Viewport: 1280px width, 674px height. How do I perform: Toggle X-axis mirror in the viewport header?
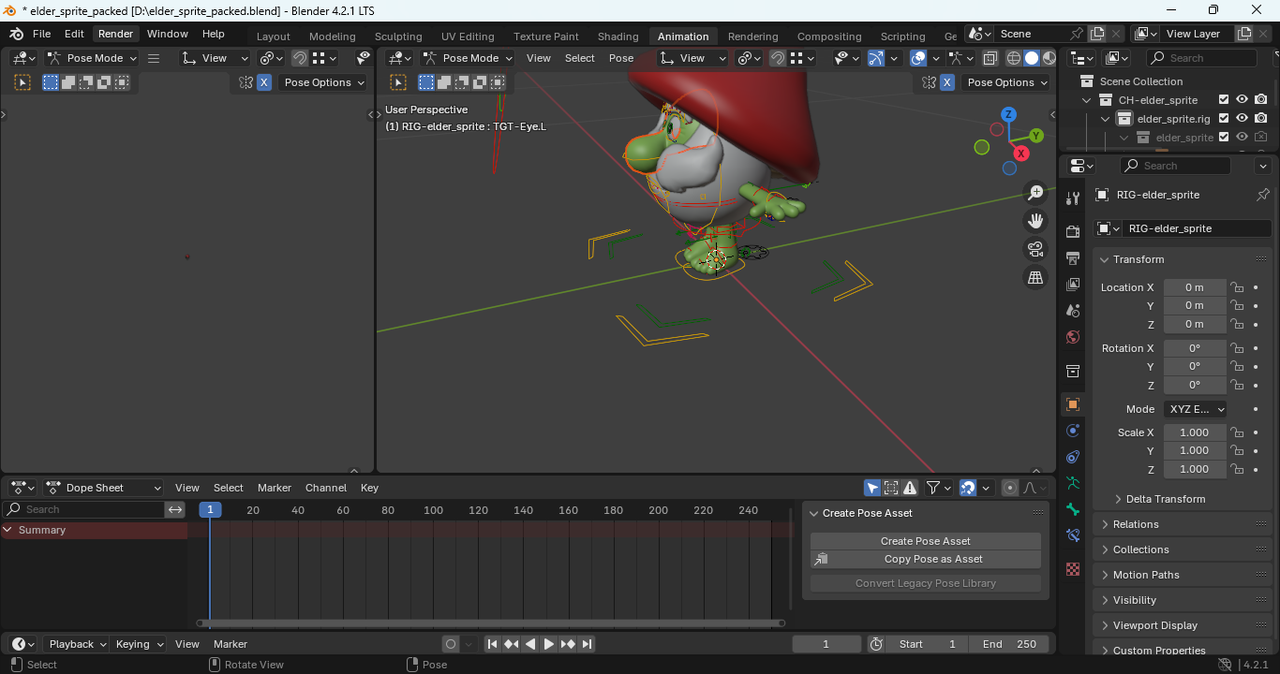pos(946,83)
